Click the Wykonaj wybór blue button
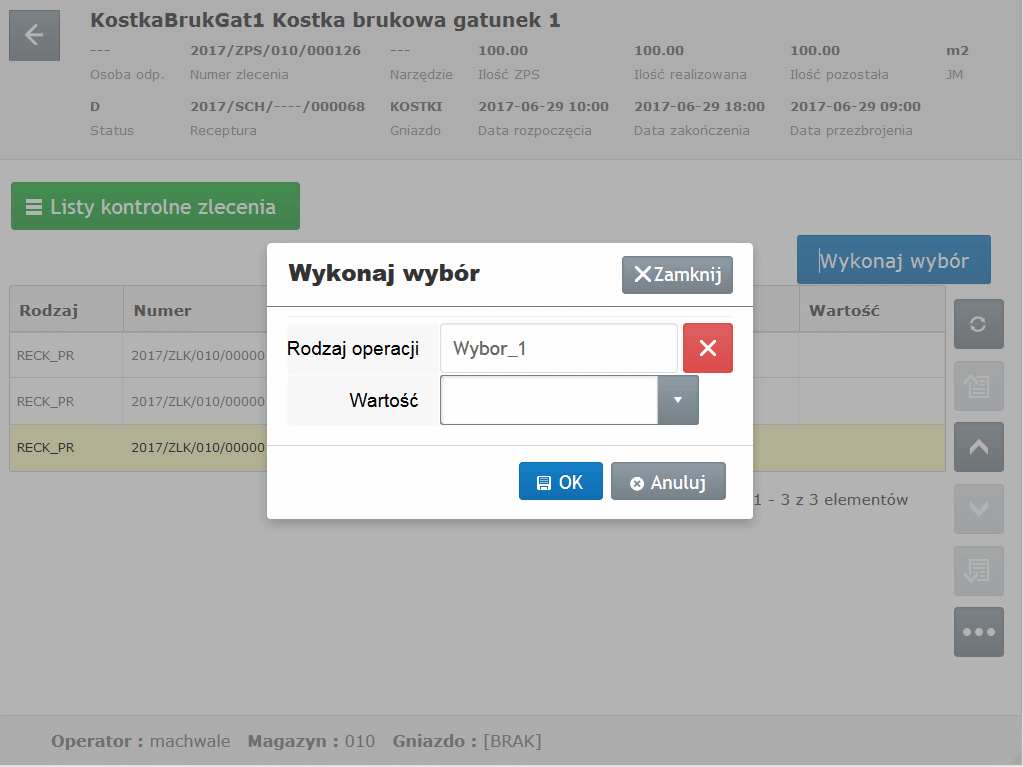The image size is (1023, 767). point(894,260)
